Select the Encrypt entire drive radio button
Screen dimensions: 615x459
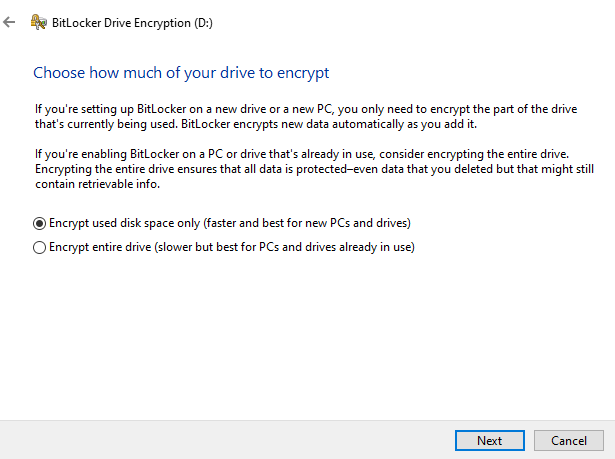pos(40,247)
